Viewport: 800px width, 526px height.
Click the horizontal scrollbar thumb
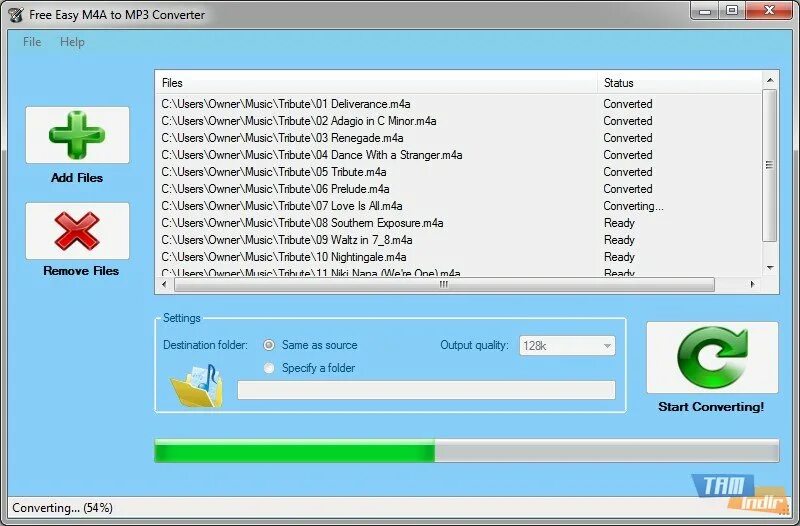click(444, 285)
